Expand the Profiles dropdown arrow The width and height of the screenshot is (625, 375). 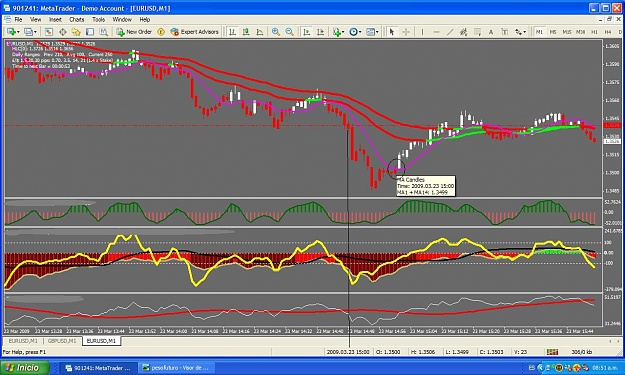(35, 32)
